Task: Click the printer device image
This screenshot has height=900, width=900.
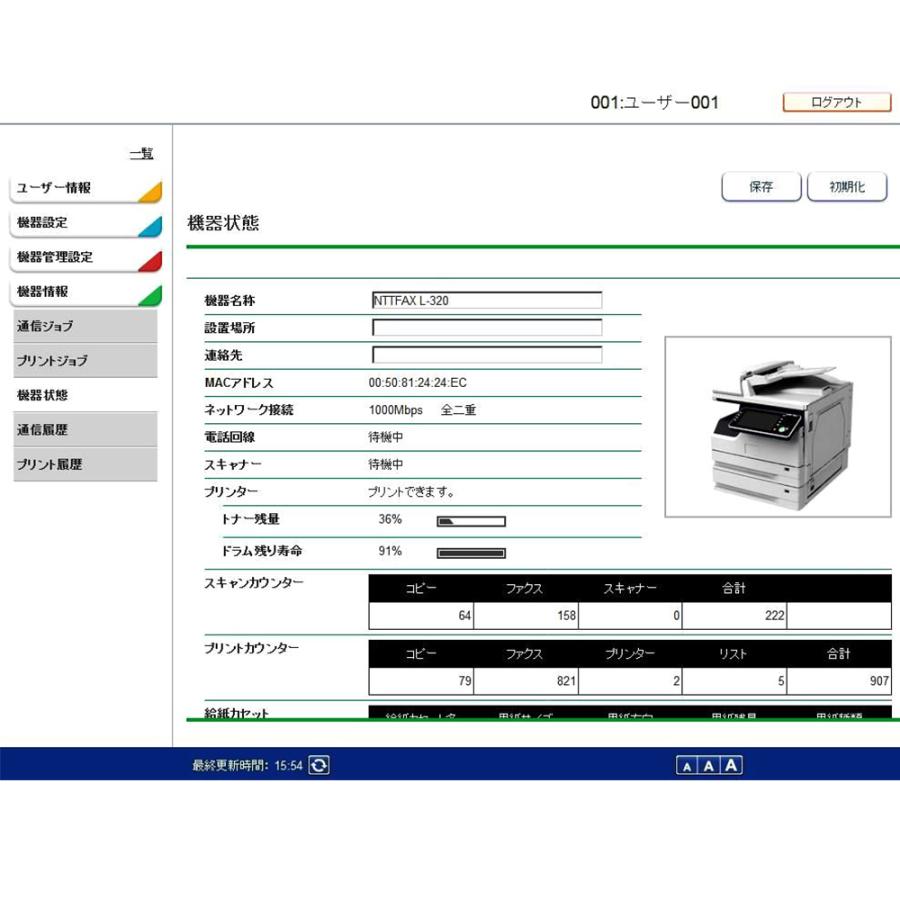Action: tap(778, 430)
